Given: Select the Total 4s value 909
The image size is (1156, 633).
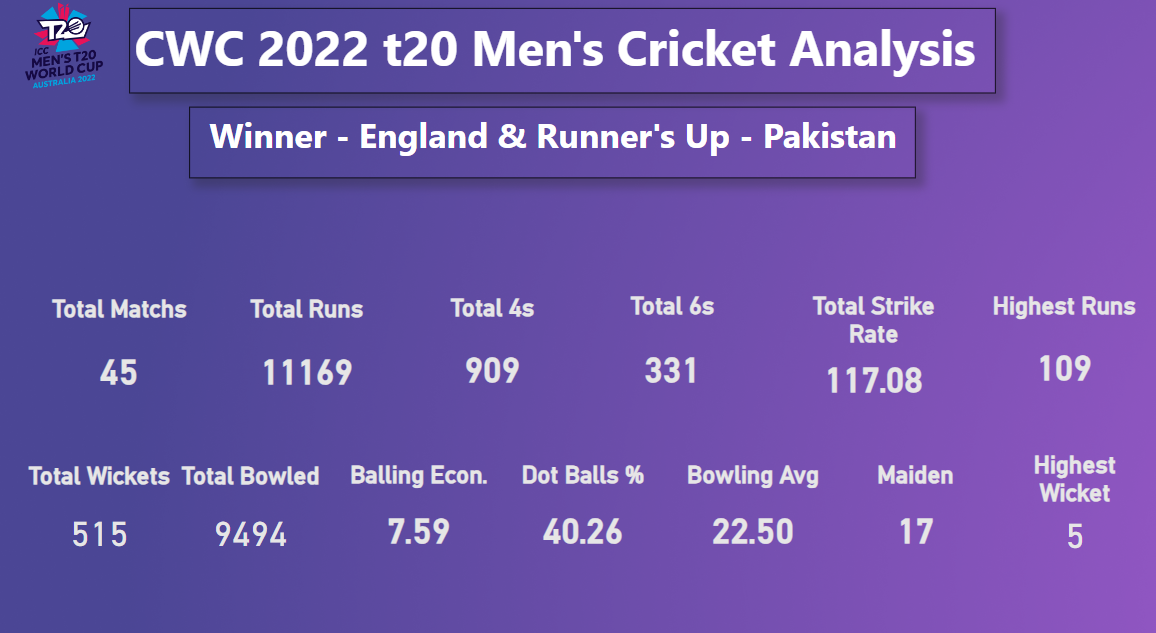Looking at the screenshot, I should point(492,371).
